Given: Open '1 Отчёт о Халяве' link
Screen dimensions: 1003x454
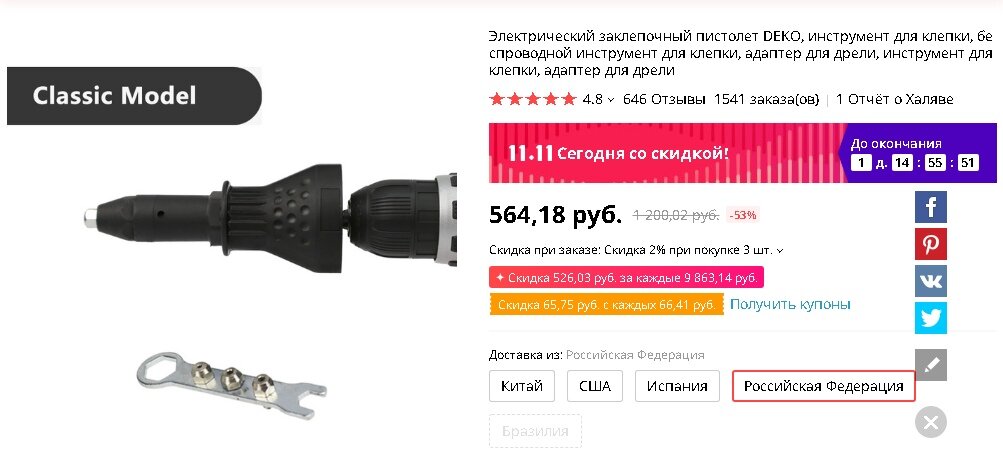Looking at the screenshot, I should 894,99.
